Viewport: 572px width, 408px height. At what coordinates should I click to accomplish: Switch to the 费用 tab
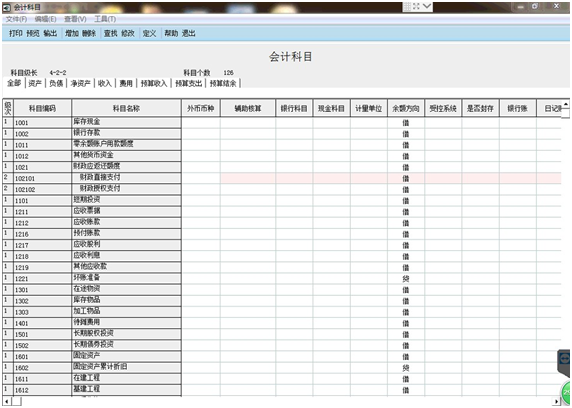(126, 83)
